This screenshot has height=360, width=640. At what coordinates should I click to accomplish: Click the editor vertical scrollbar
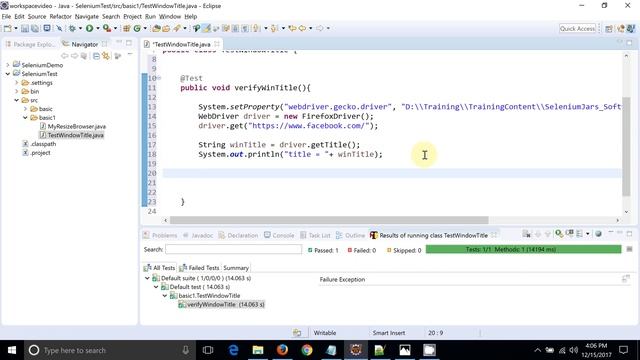click(626, 147)
